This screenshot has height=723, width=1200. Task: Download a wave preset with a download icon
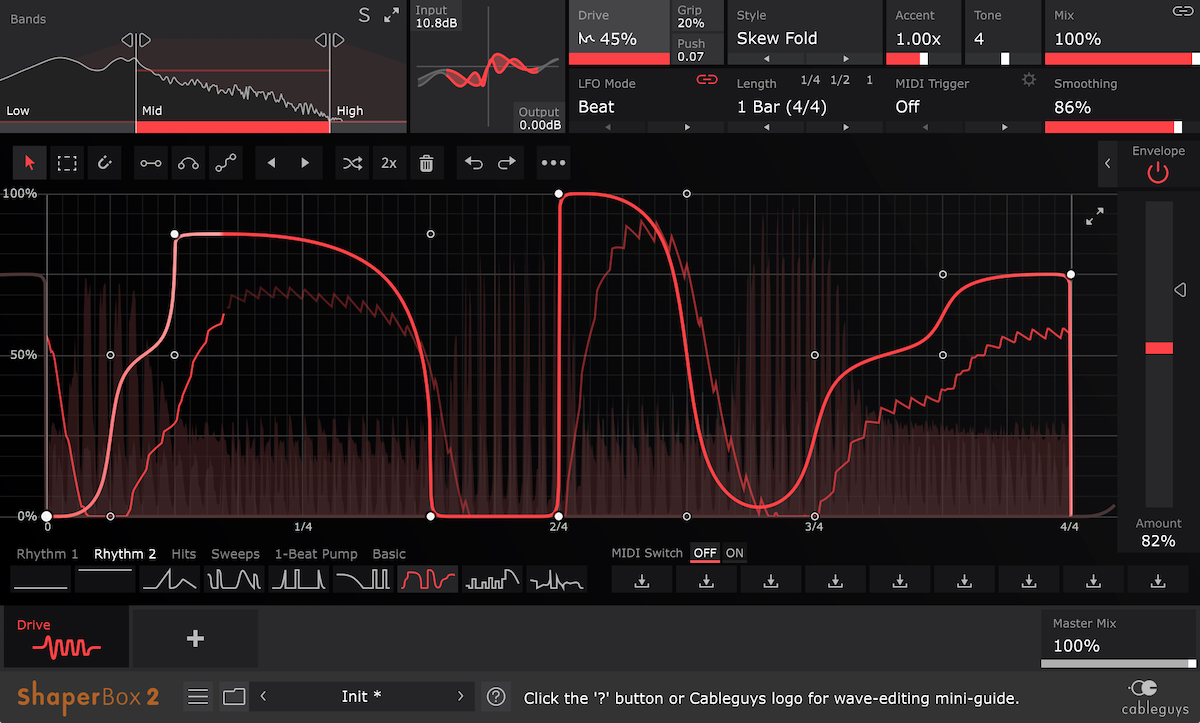click(641, 579)
